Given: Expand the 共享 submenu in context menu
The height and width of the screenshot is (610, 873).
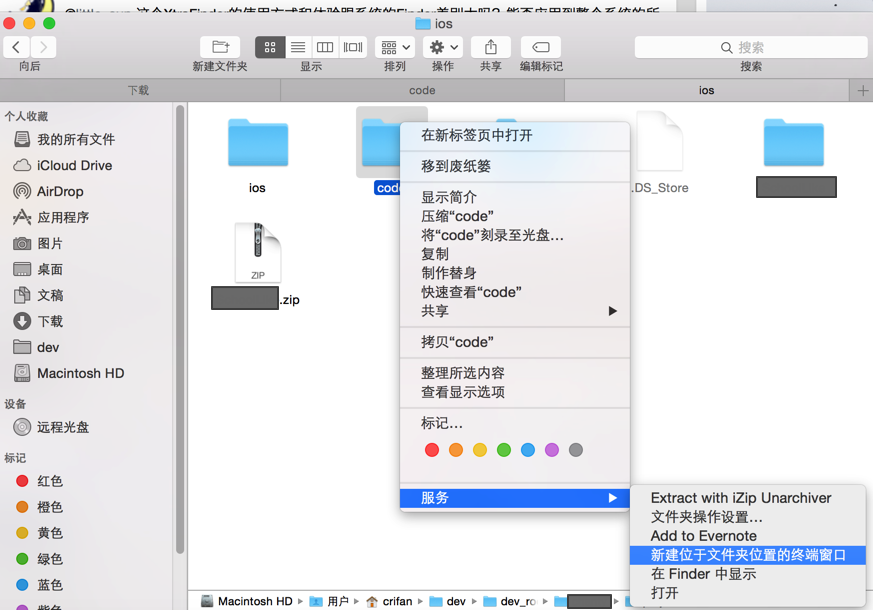Looking at the screenshot, I should tap(514, 311).
